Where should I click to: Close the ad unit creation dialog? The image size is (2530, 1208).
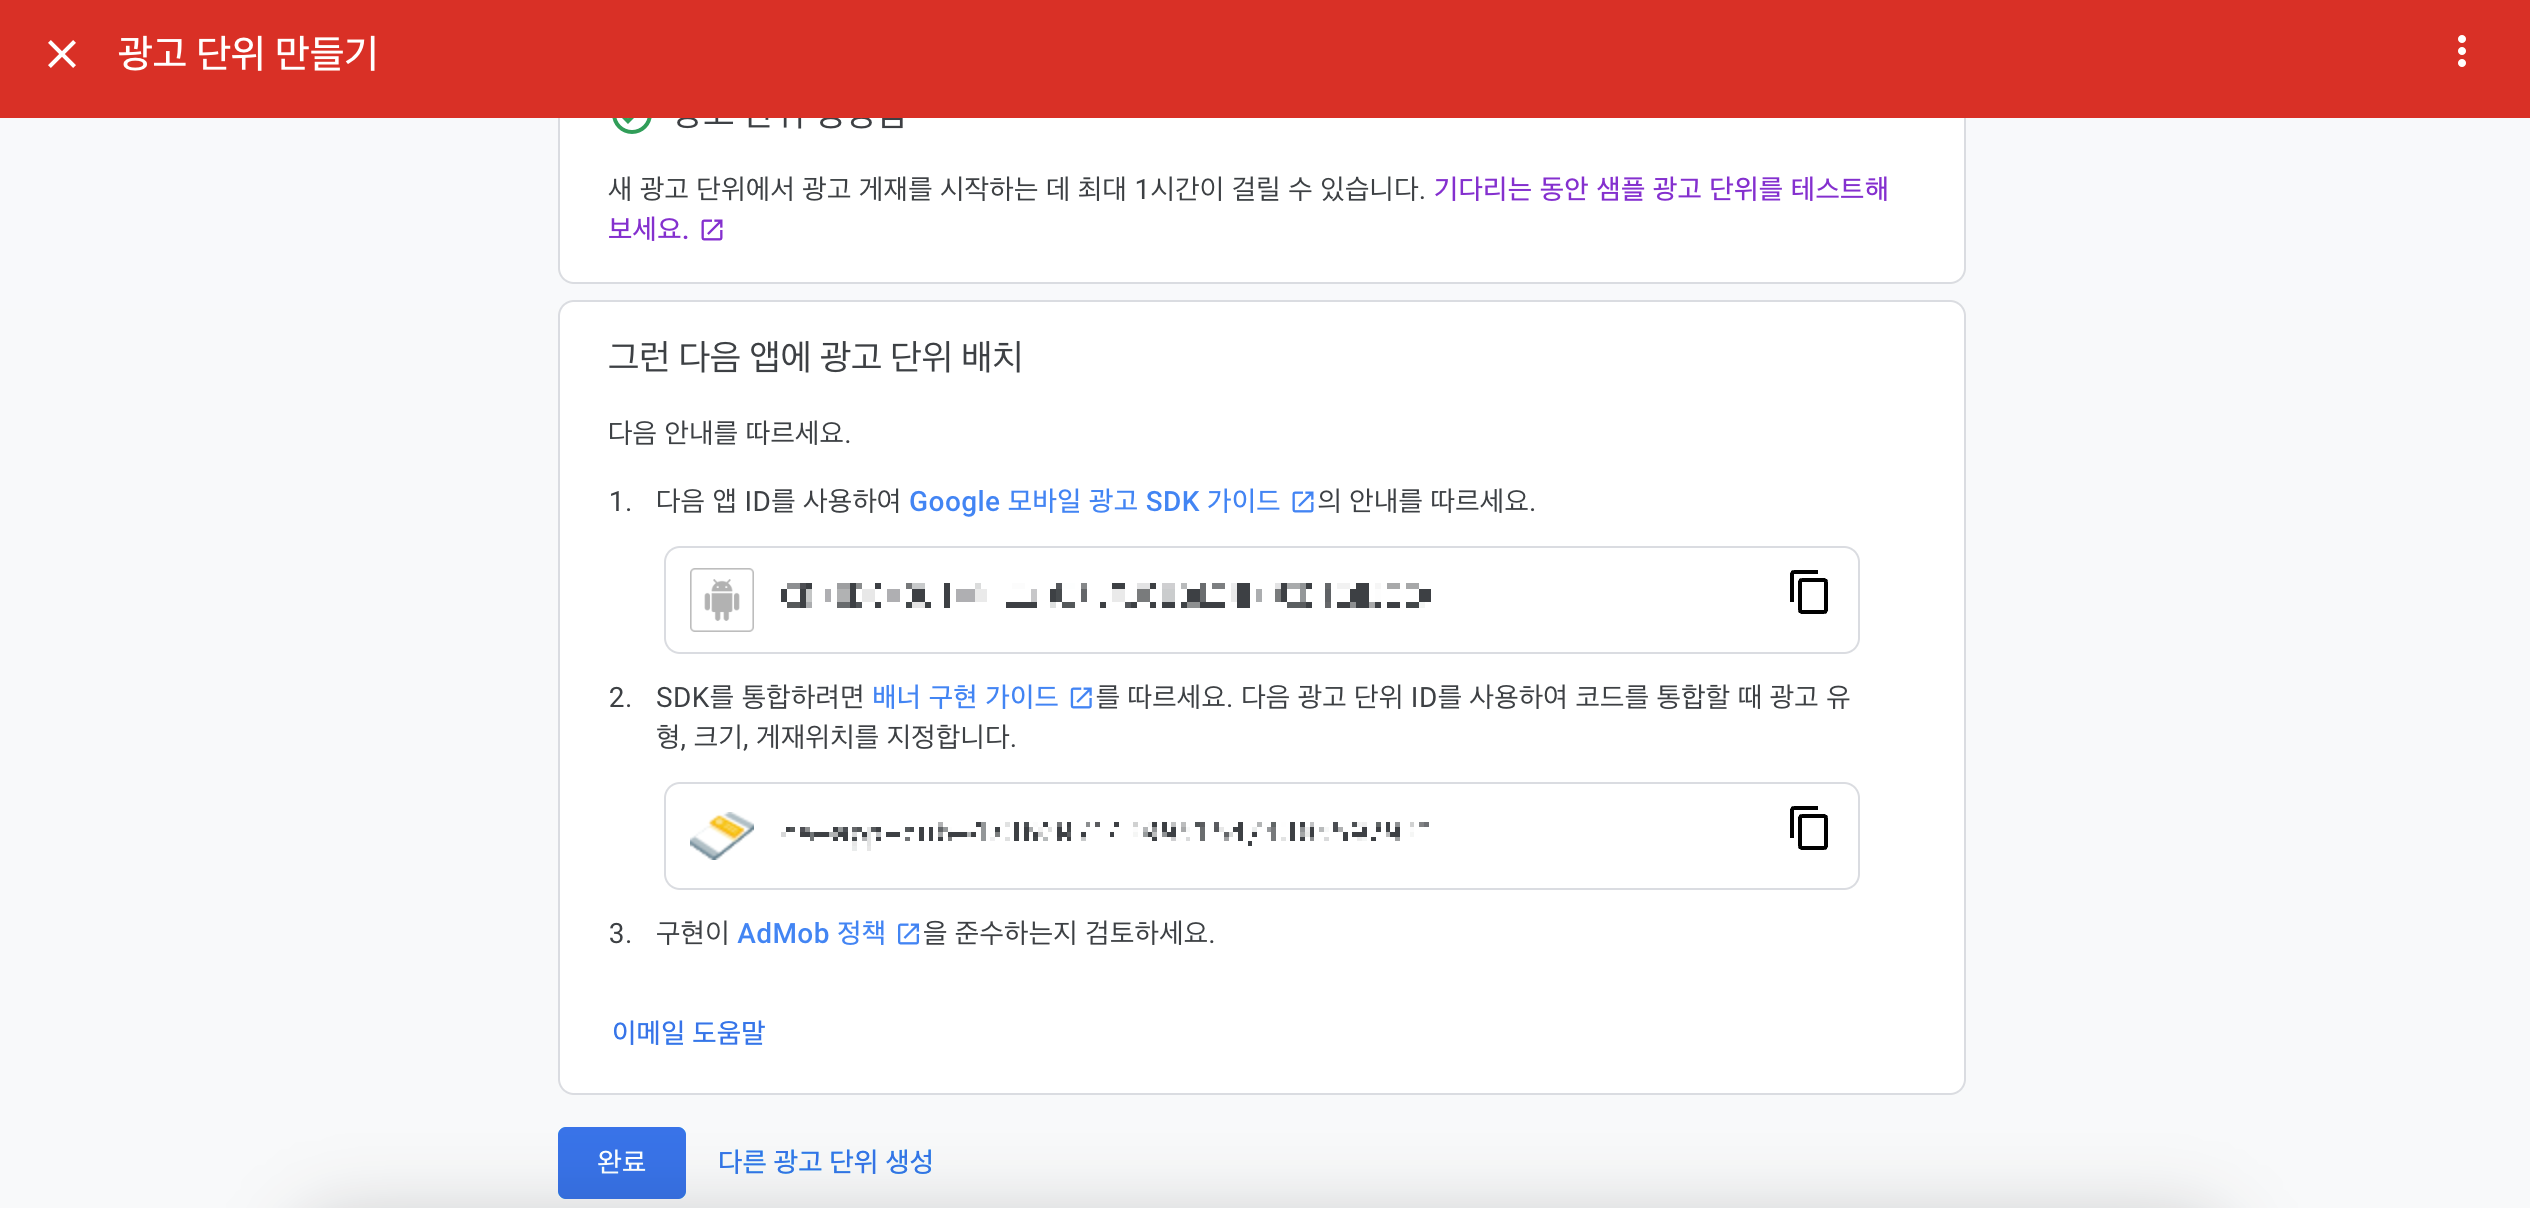pyautogui.click(x=62, y=54)
